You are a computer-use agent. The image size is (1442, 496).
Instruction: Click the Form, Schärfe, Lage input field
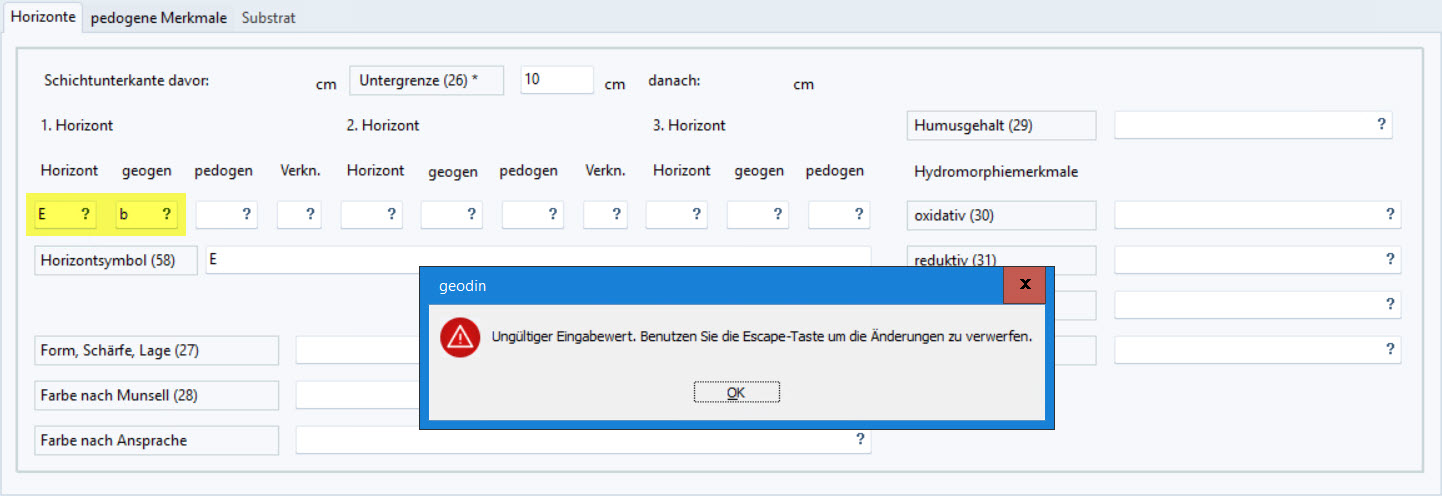pyautogui.click(x=357, y=351)
